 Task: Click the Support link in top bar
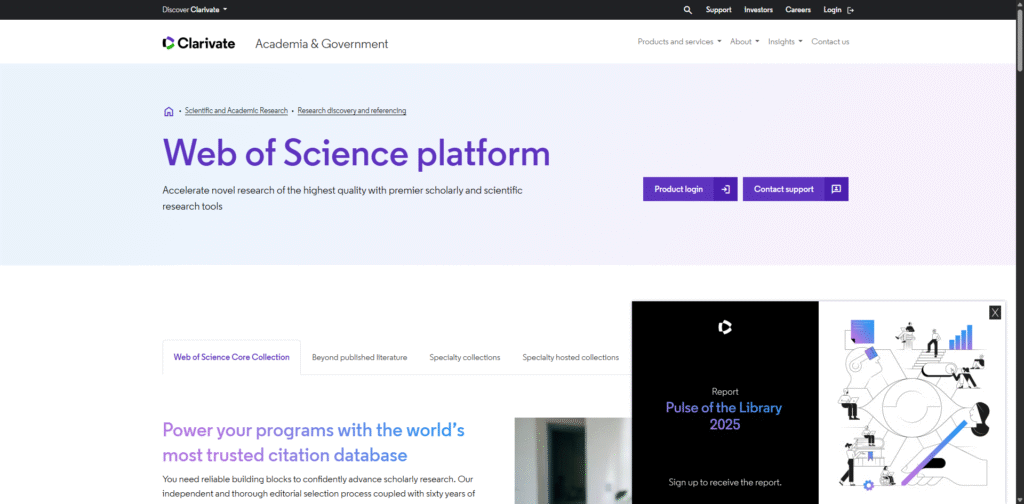[718, 10]
